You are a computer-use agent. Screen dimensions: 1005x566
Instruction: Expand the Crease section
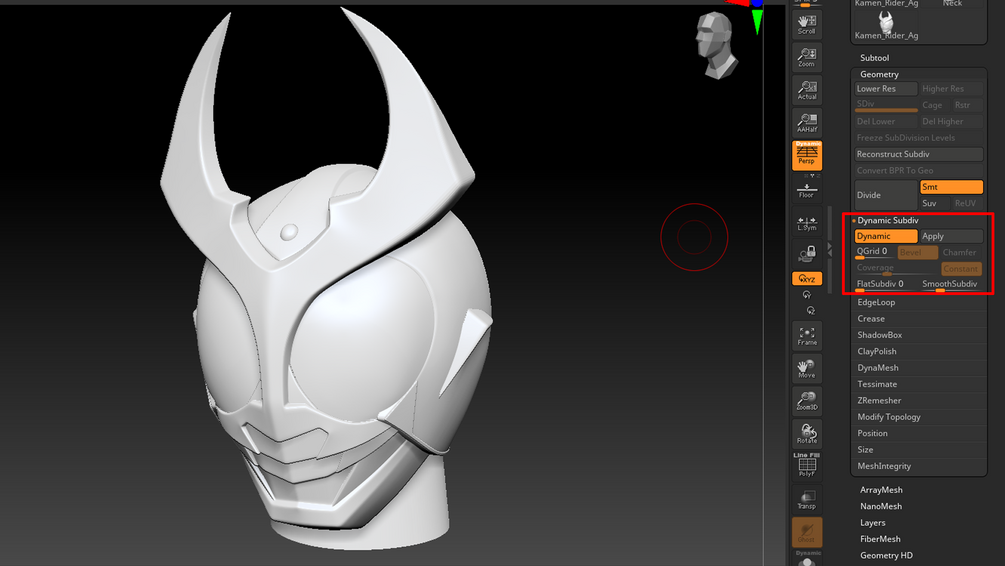871,319
